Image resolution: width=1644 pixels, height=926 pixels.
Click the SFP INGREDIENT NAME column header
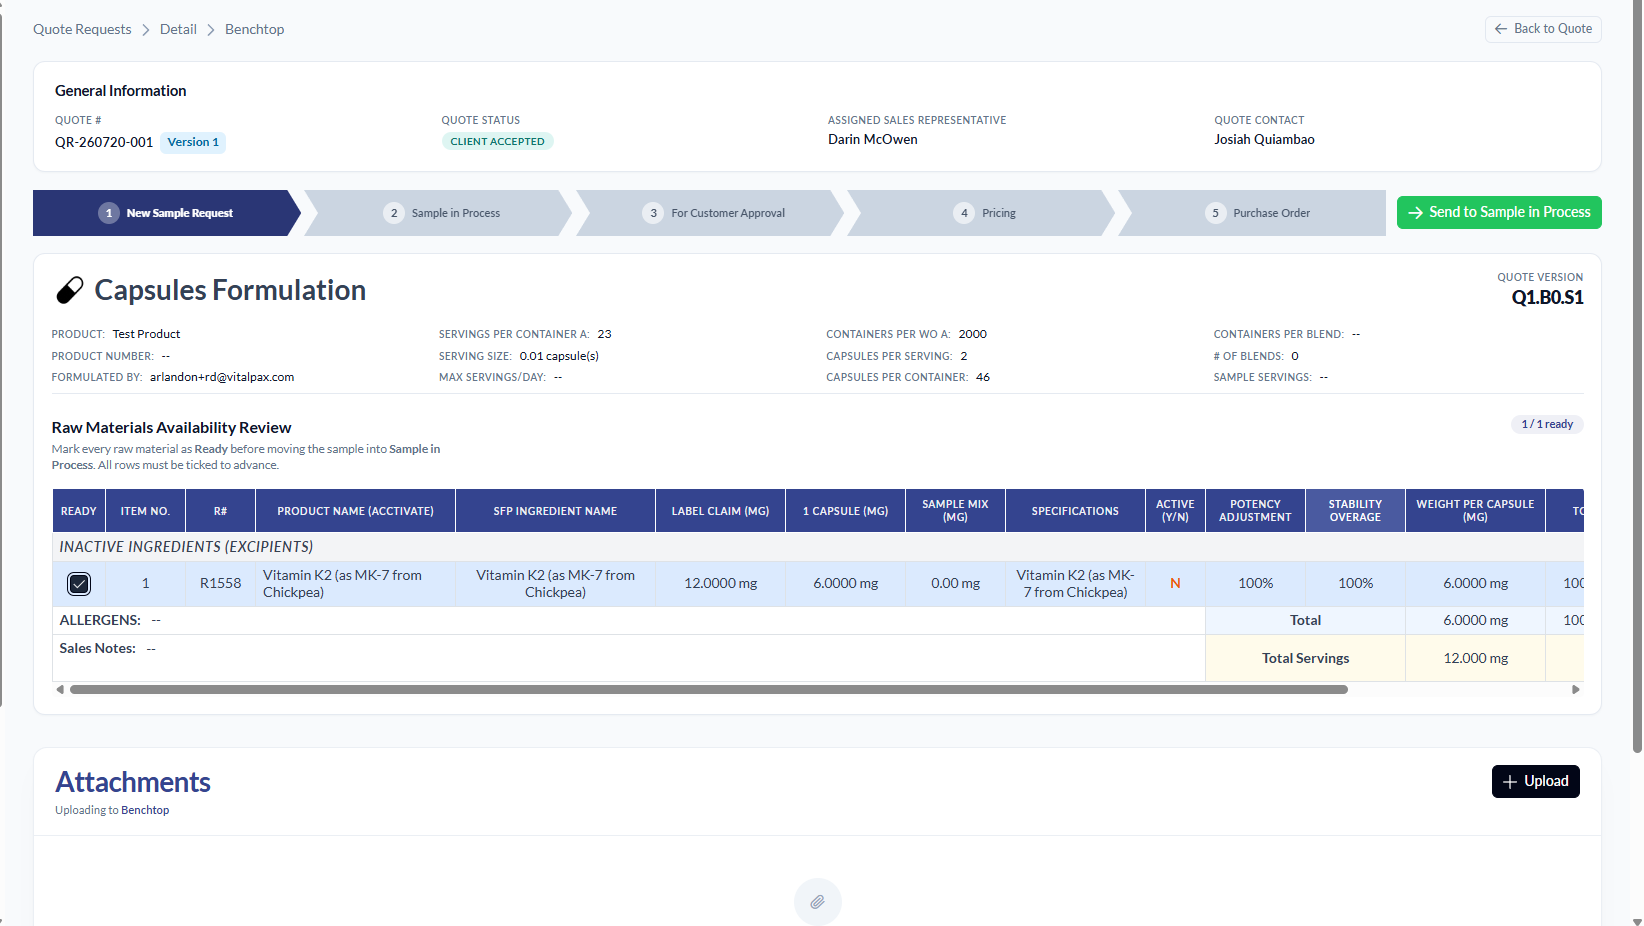(x=555, y=511)
